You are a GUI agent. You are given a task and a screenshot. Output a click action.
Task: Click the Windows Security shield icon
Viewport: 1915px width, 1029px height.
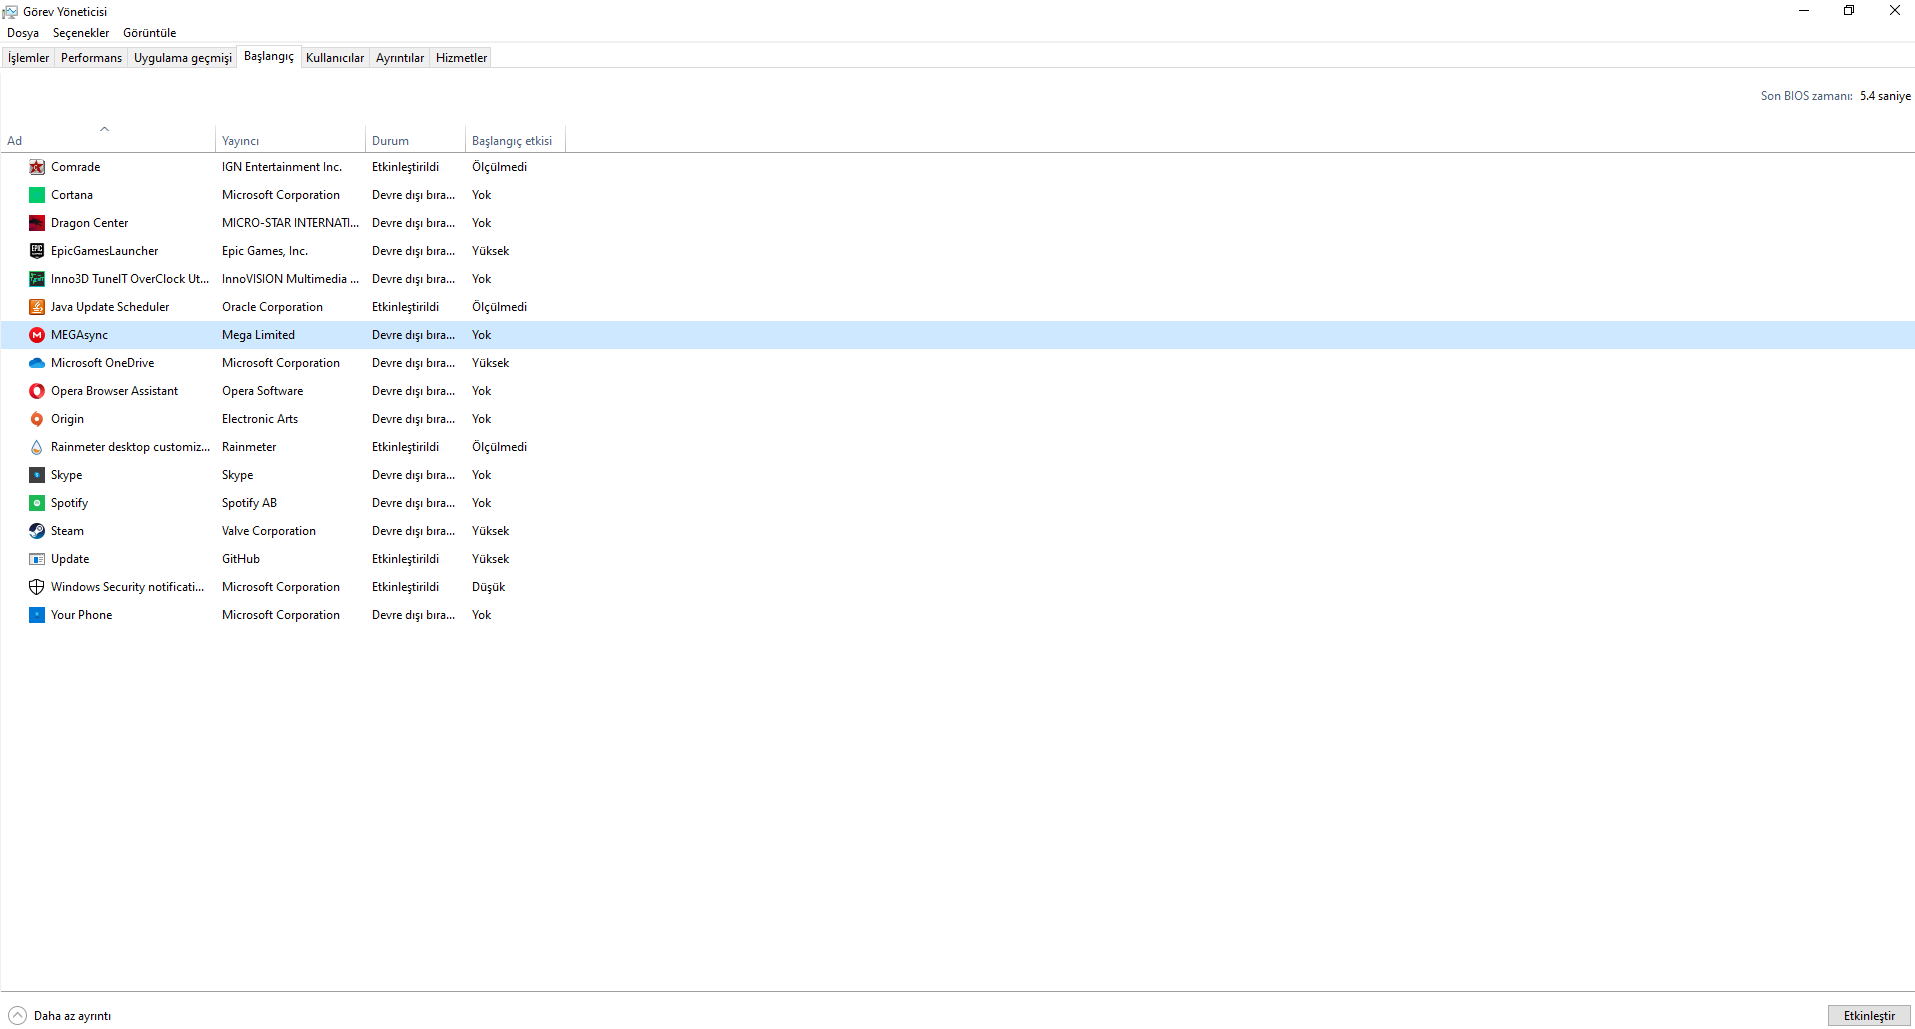point(37,587)
